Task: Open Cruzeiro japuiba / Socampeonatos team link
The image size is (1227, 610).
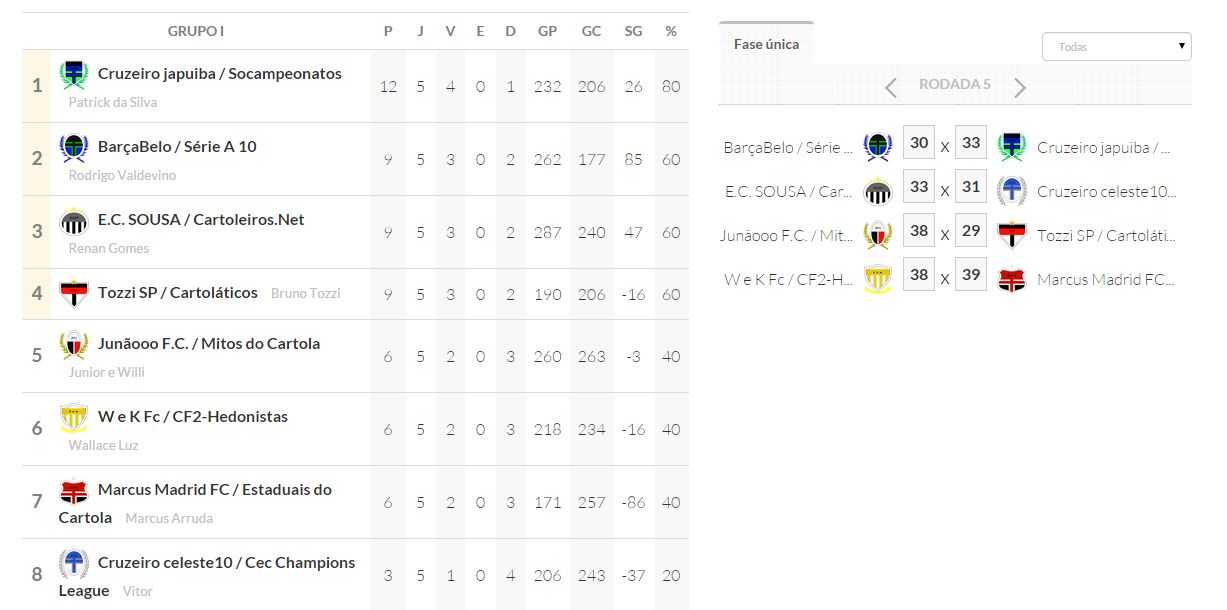Action: [219, 74]
